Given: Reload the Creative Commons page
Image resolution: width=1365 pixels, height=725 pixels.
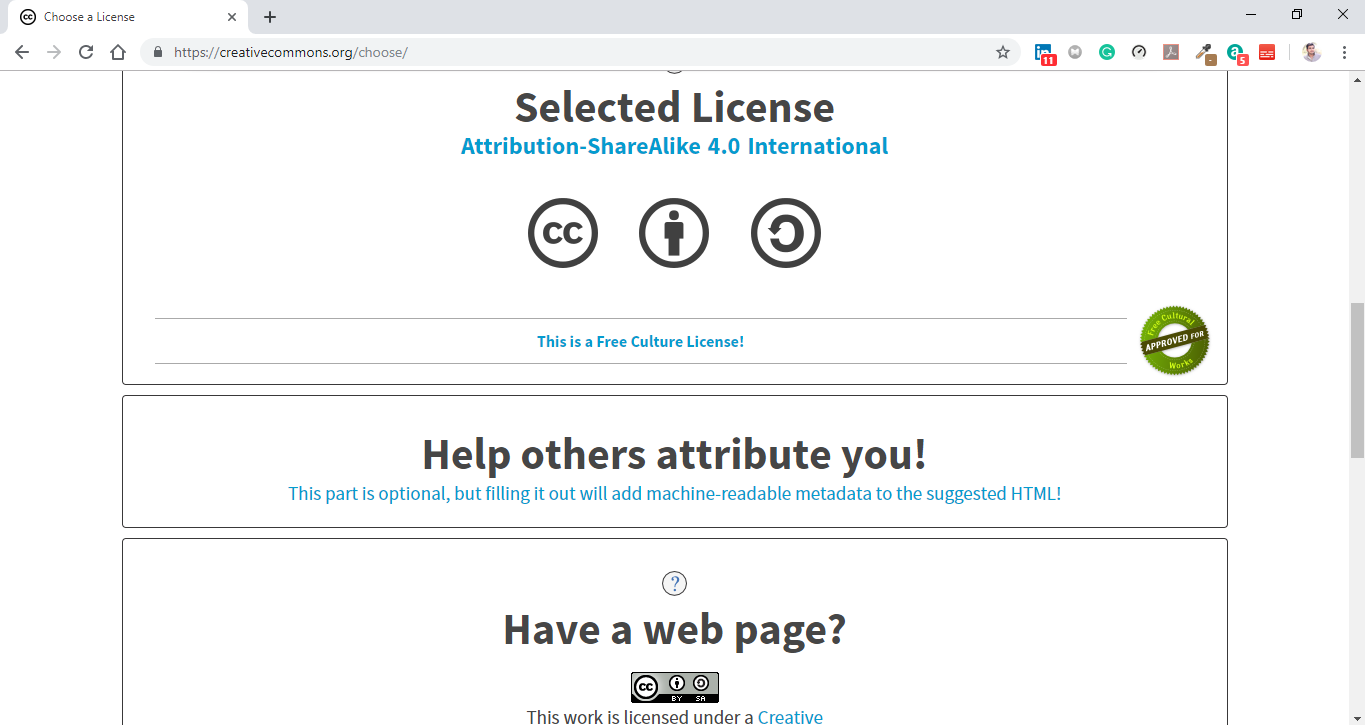Looking at the screenshot, I should [86, 52].
